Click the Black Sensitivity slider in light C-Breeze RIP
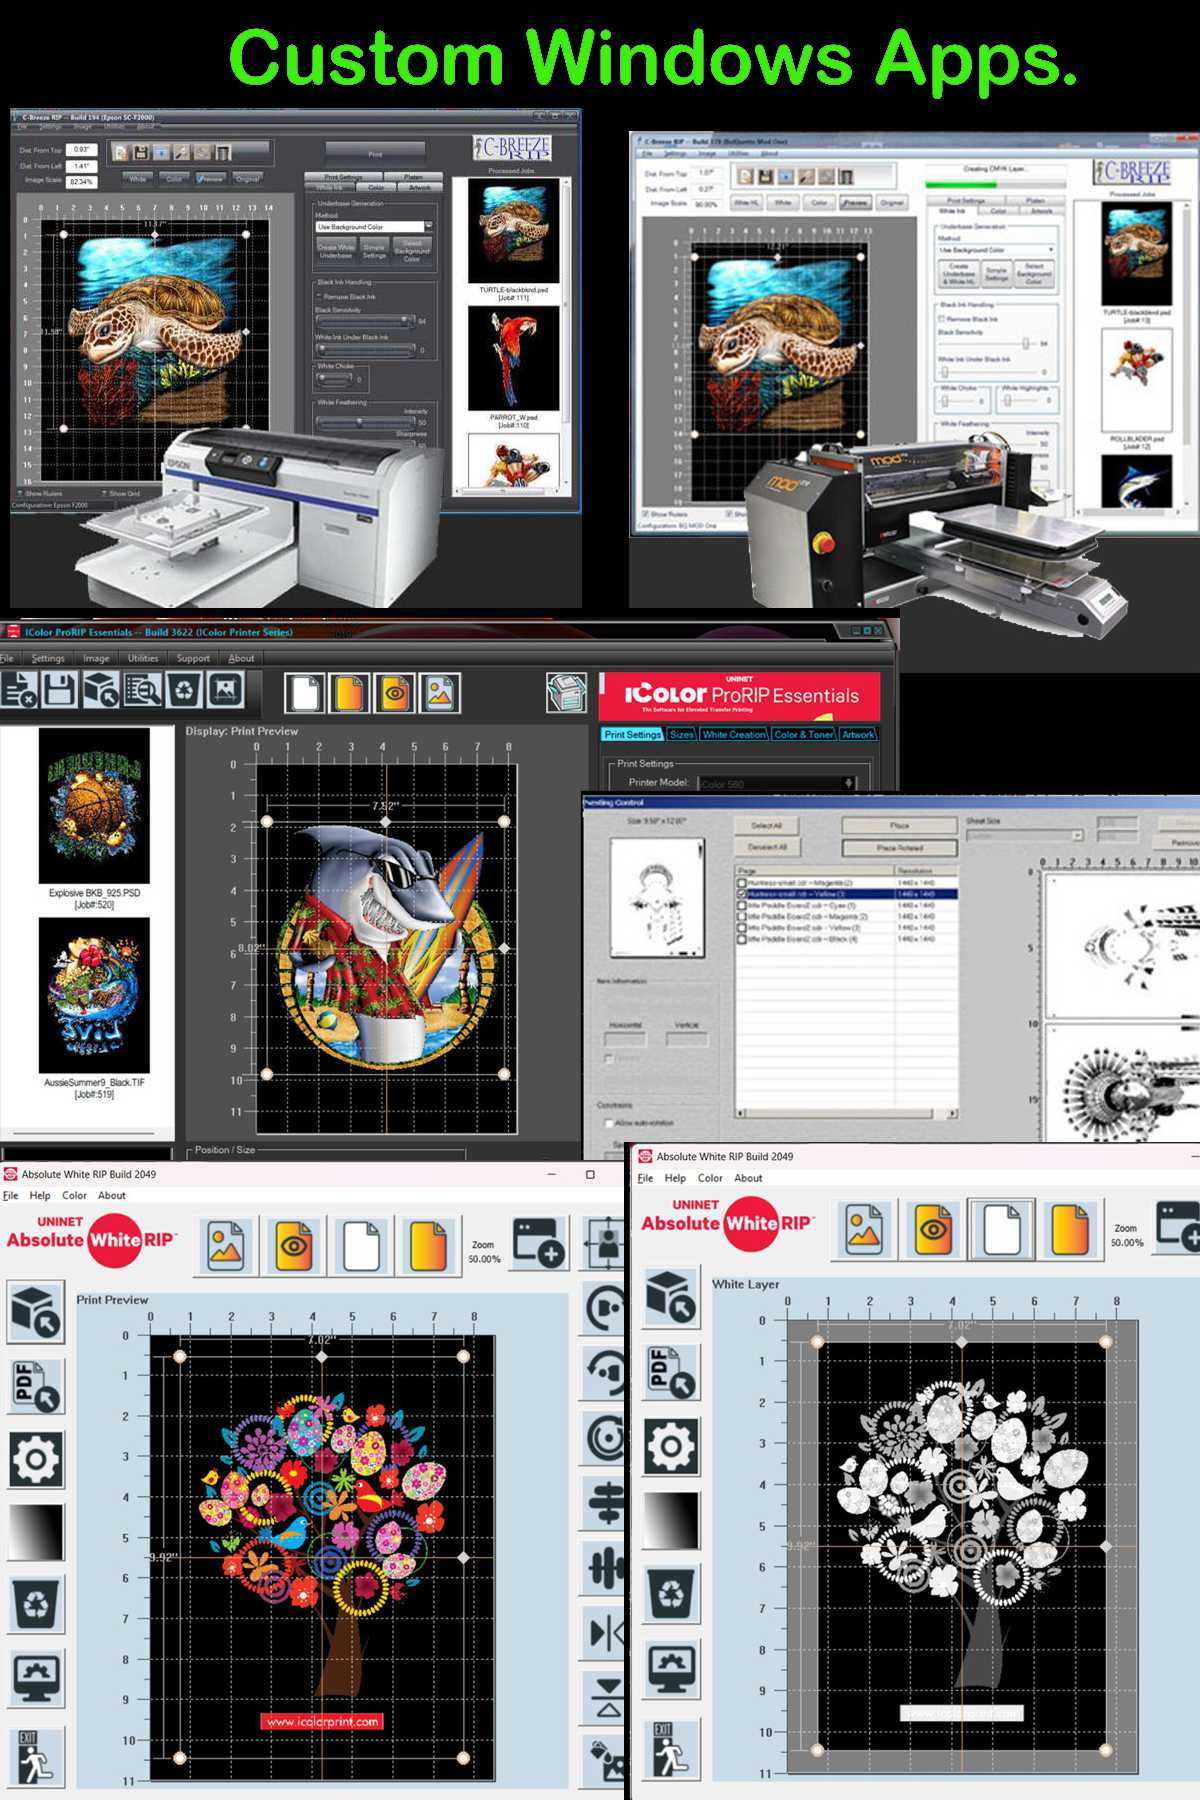The width and height of the screenshot is (1200, 1800). point(988,343)
